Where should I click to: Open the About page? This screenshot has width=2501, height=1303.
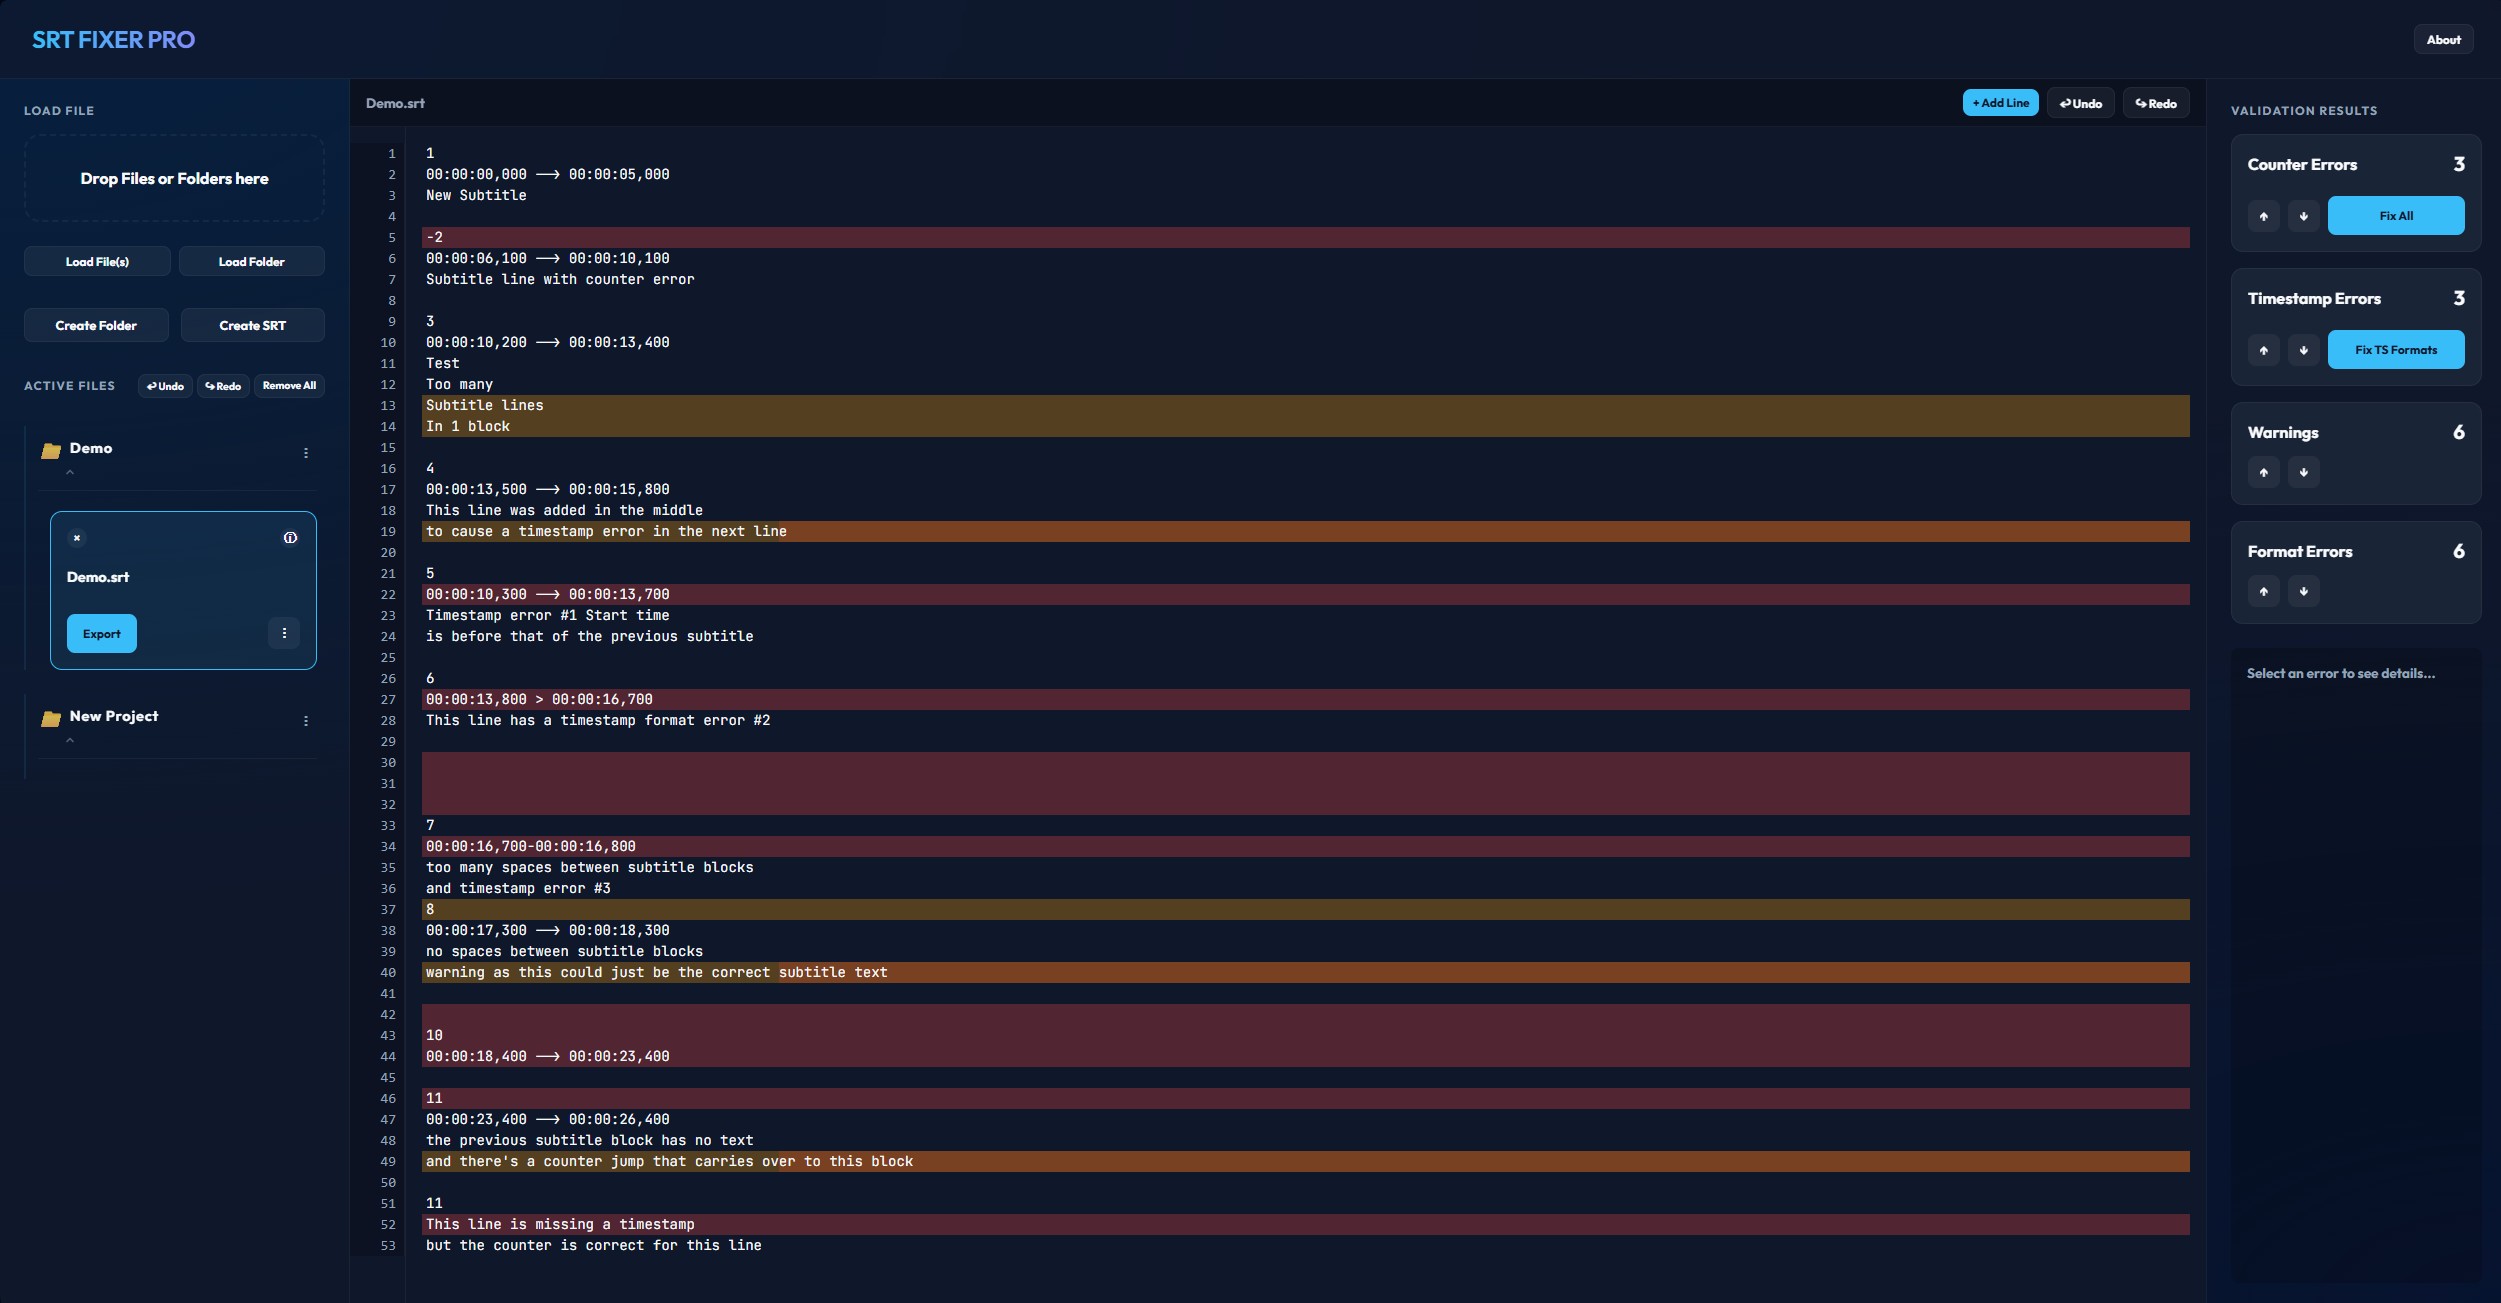click(x=2443, y=40)
